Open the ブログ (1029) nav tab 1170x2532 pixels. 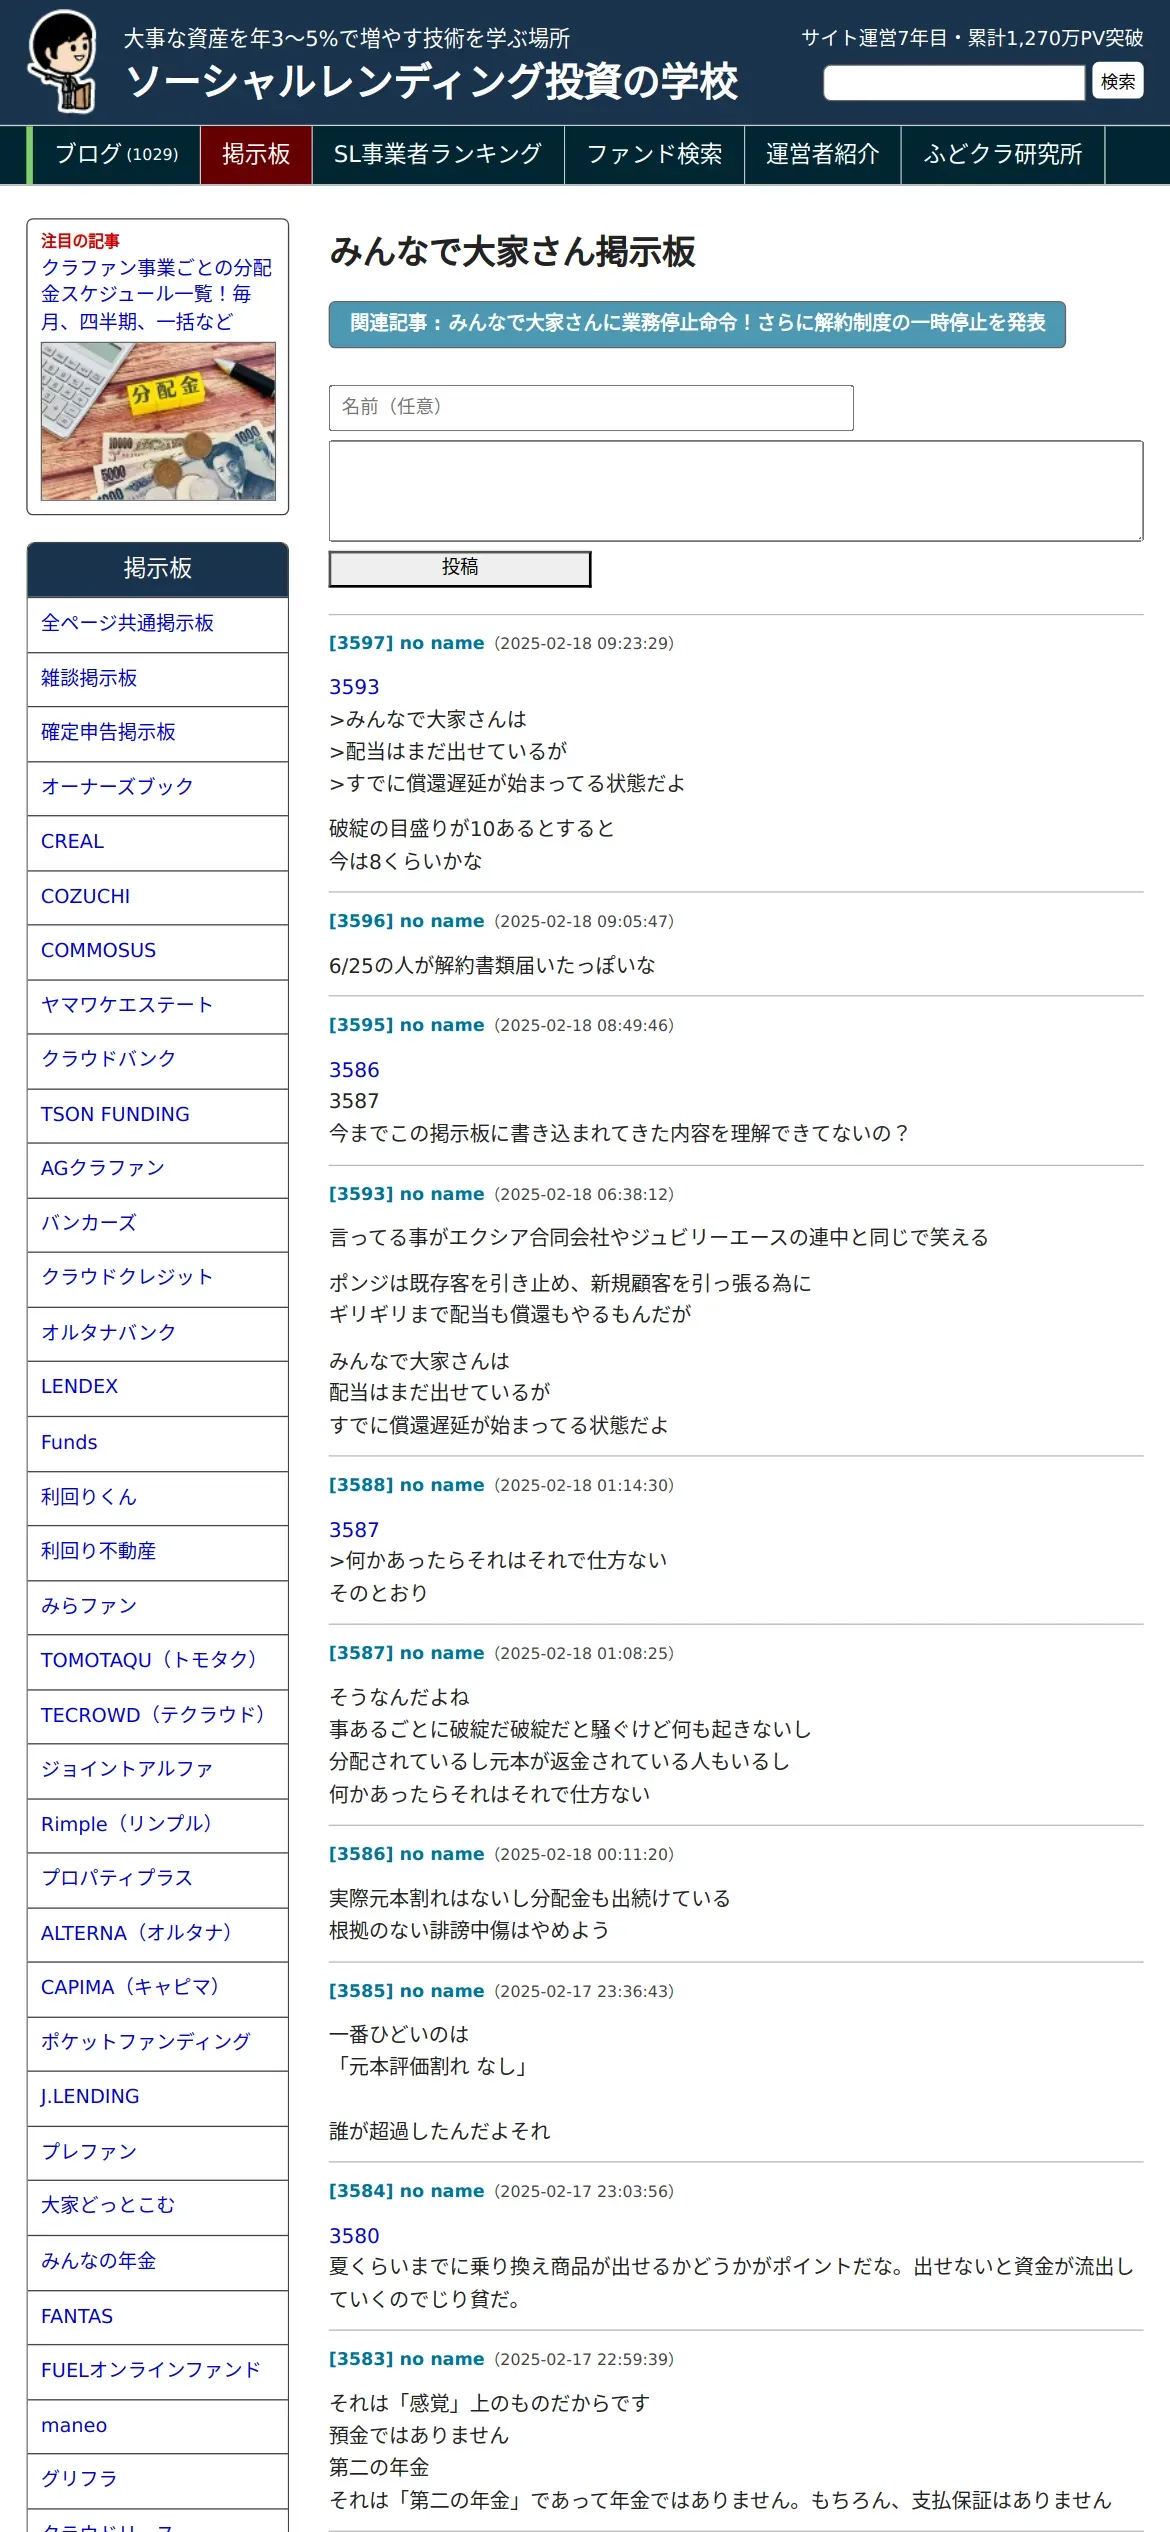116,155
